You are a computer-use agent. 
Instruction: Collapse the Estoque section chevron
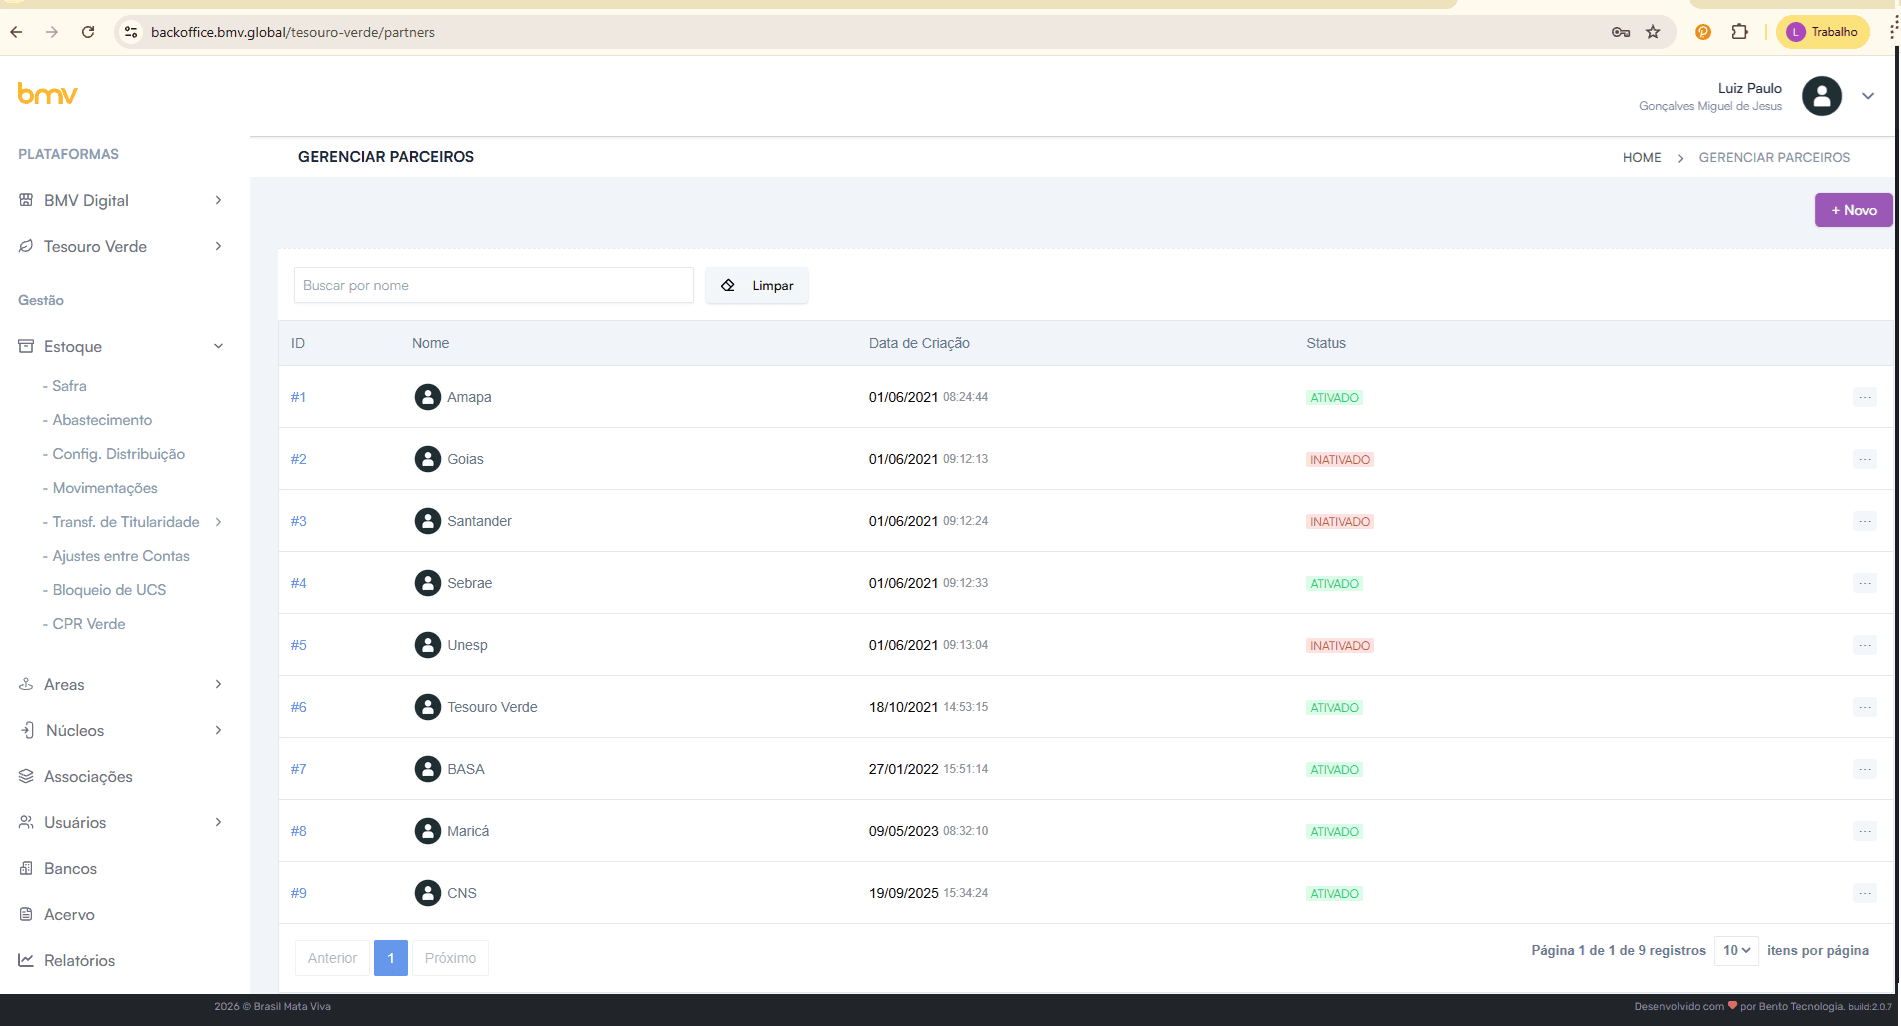(x=218, y=346)
